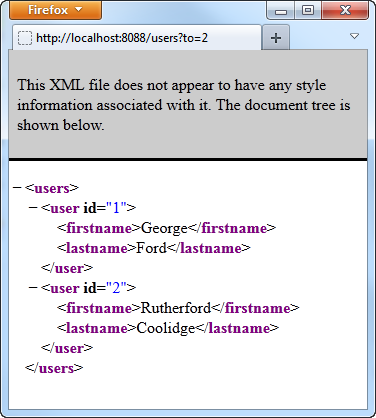Collapse the user id="2" node
This screenshot has width=376, height=418.
[33, 287]
